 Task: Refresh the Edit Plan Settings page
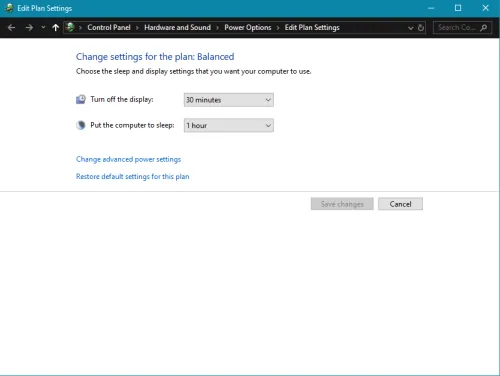coord(421,28)
